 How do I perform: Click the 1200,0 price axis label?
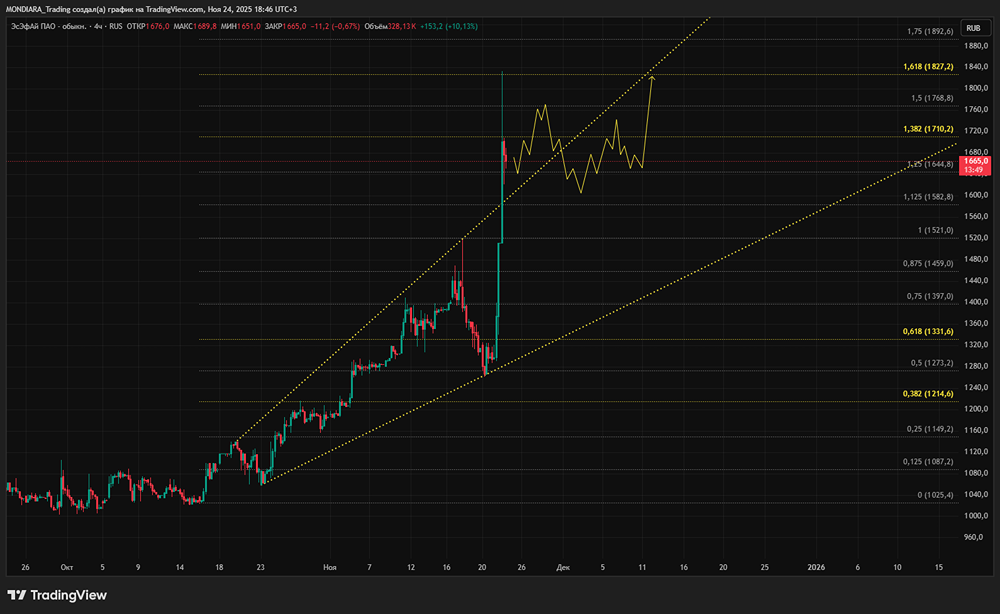tap(976, 409)
